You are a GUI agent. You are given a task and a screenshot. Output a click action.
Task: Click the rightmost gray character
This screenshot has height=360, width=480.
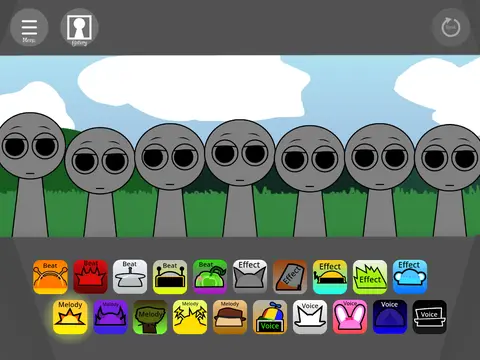[x=448, y=181]
